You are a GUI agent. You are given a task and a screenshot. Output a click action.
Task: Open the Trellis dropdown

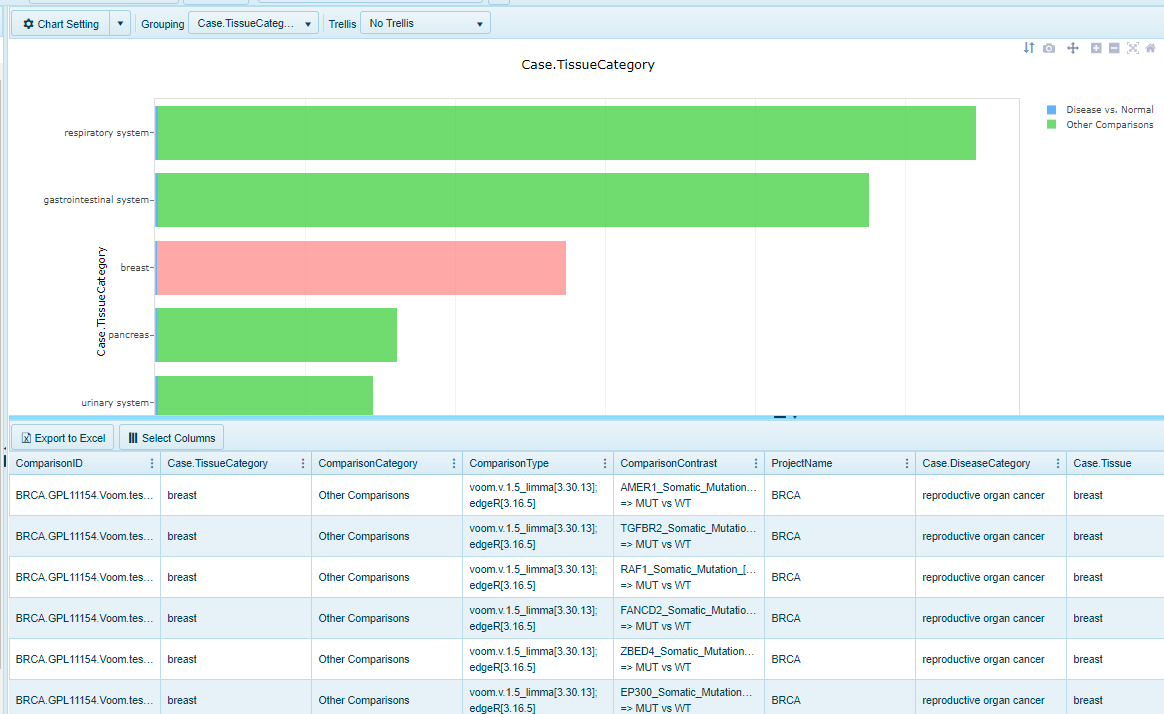(425, 23)
